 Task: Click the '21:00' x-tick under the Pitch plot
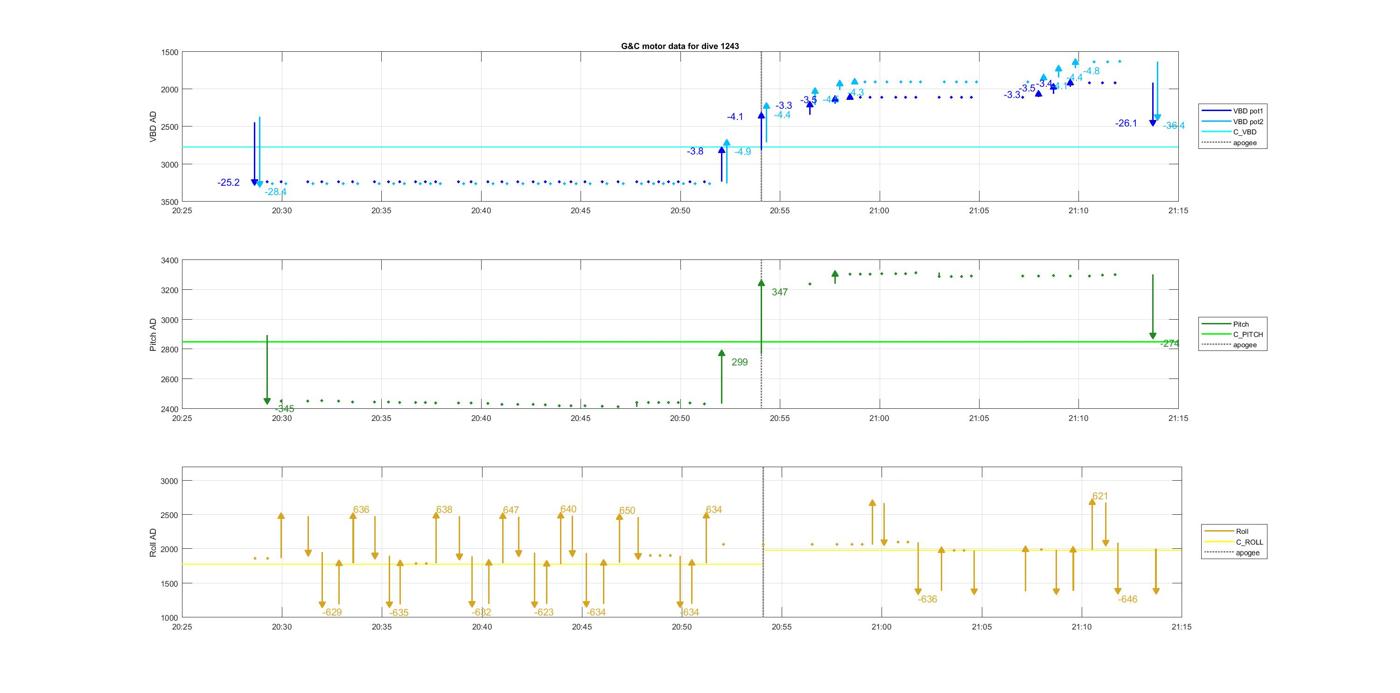[x=879, y=418]
